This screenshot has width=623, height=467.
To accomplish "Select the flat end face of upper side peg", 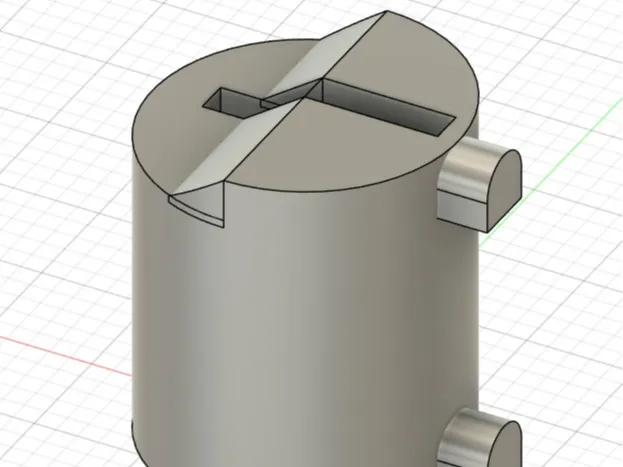I will coord(504,191).
